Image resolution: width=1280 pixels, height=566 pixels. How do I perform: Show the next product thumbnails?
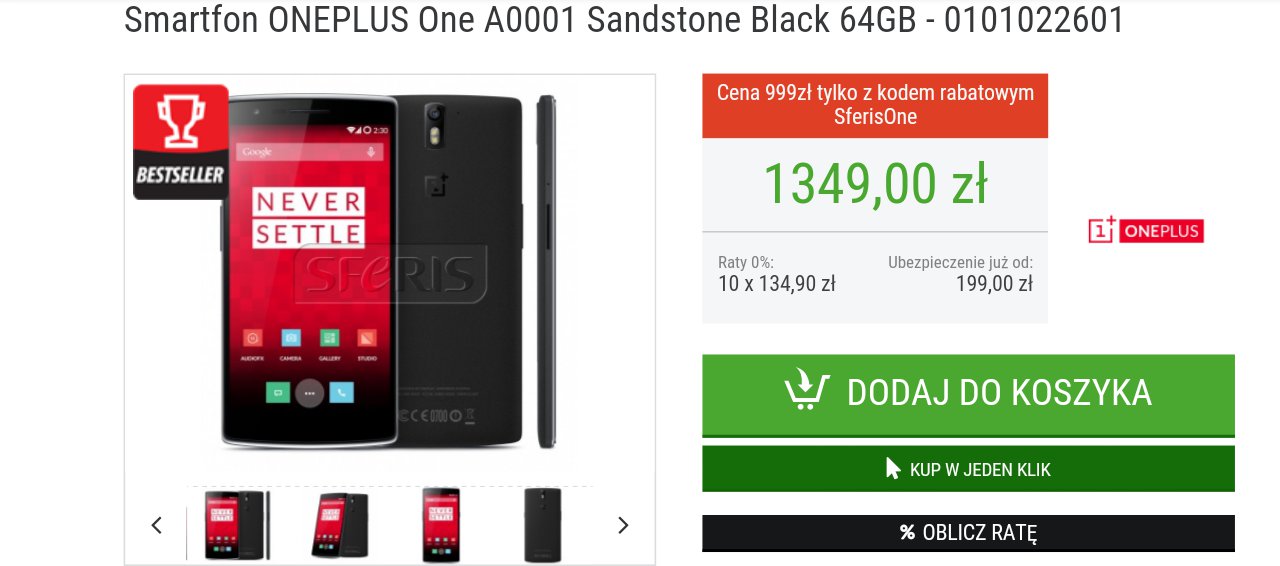click(x=623, y=525)
